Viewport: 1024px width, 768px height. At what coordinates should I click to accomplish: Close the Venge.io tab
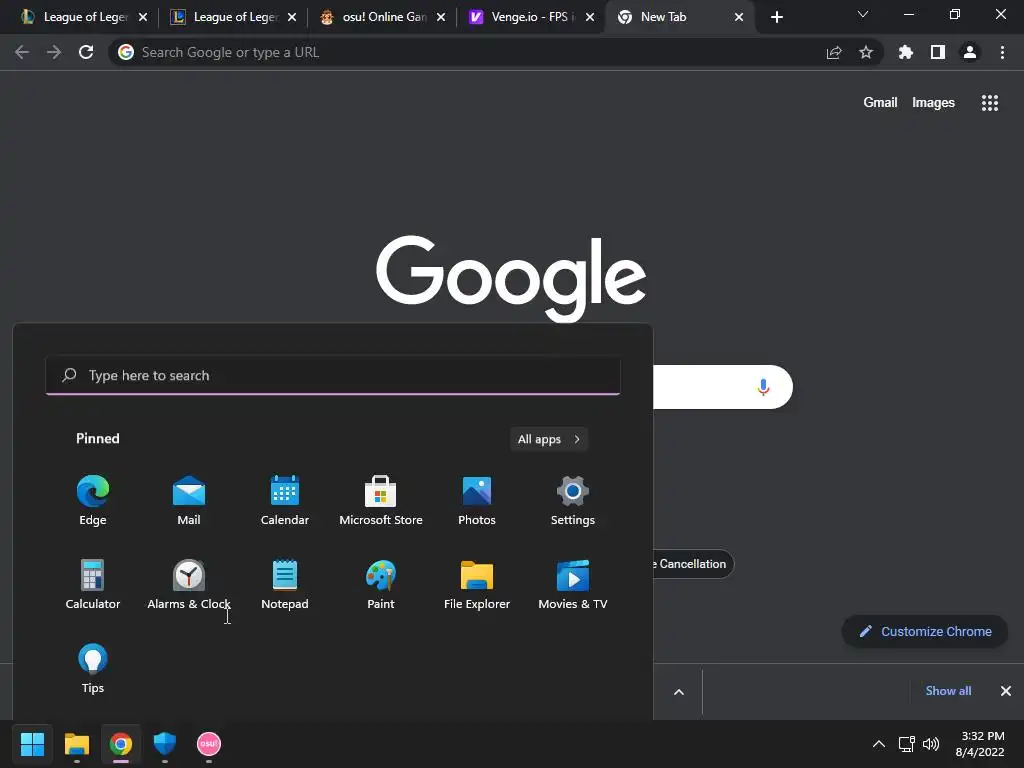tap(590, 17)
